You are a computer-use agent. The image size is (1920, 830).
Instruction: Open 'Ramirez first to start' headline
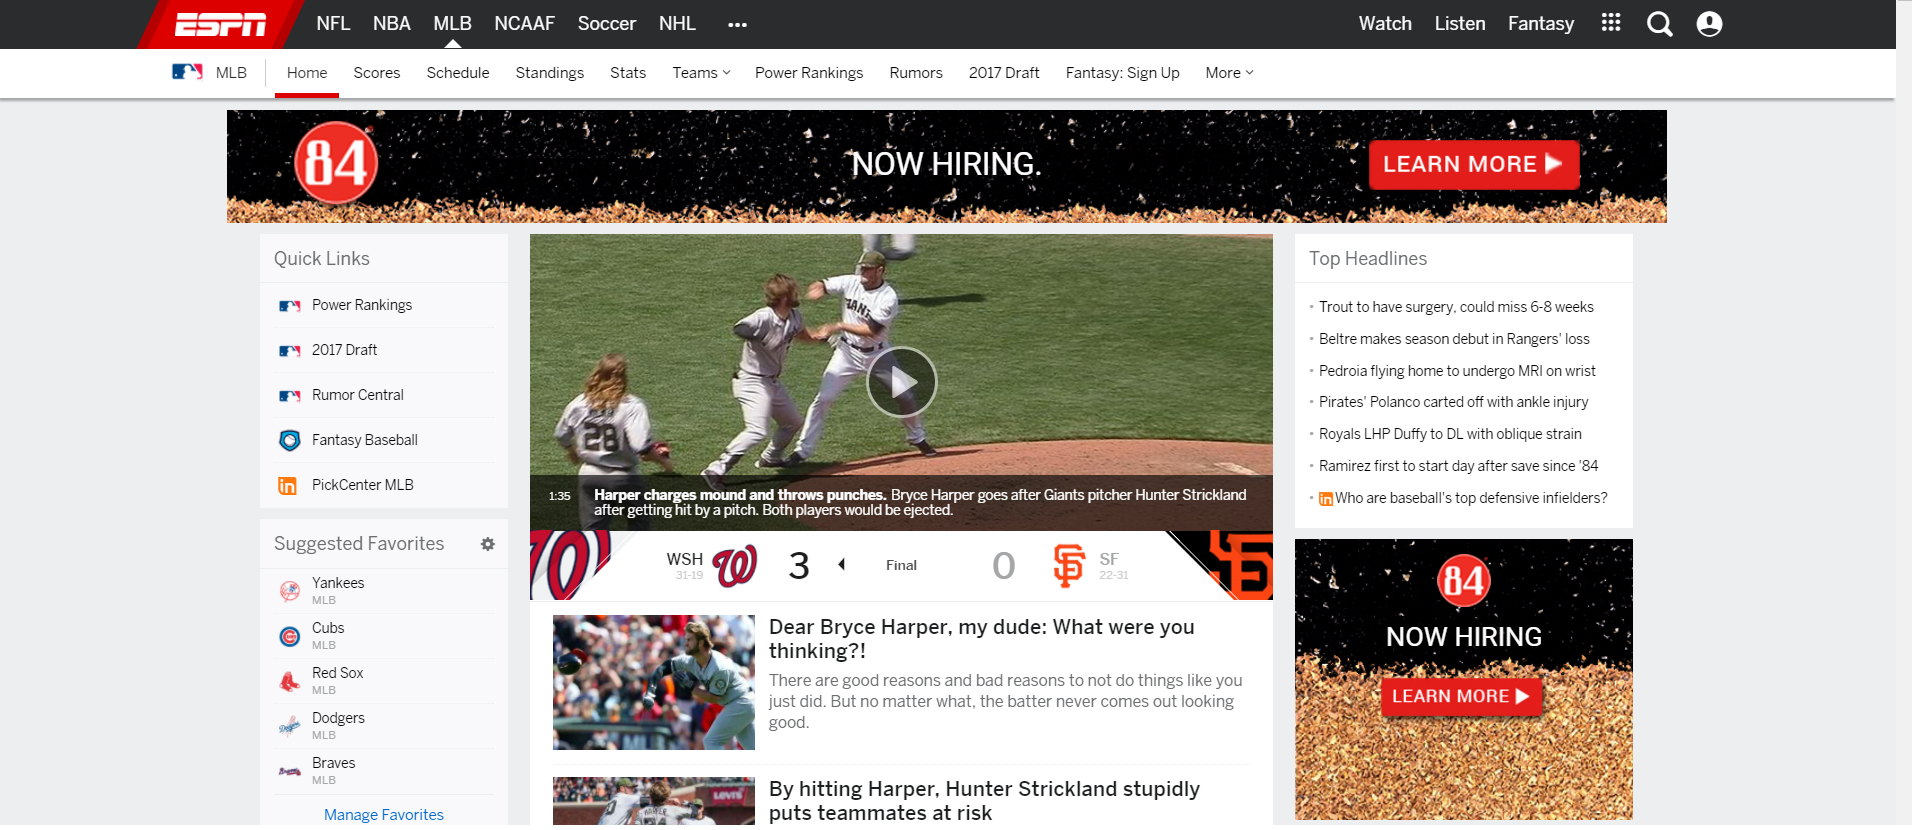tap(1458, 466)
